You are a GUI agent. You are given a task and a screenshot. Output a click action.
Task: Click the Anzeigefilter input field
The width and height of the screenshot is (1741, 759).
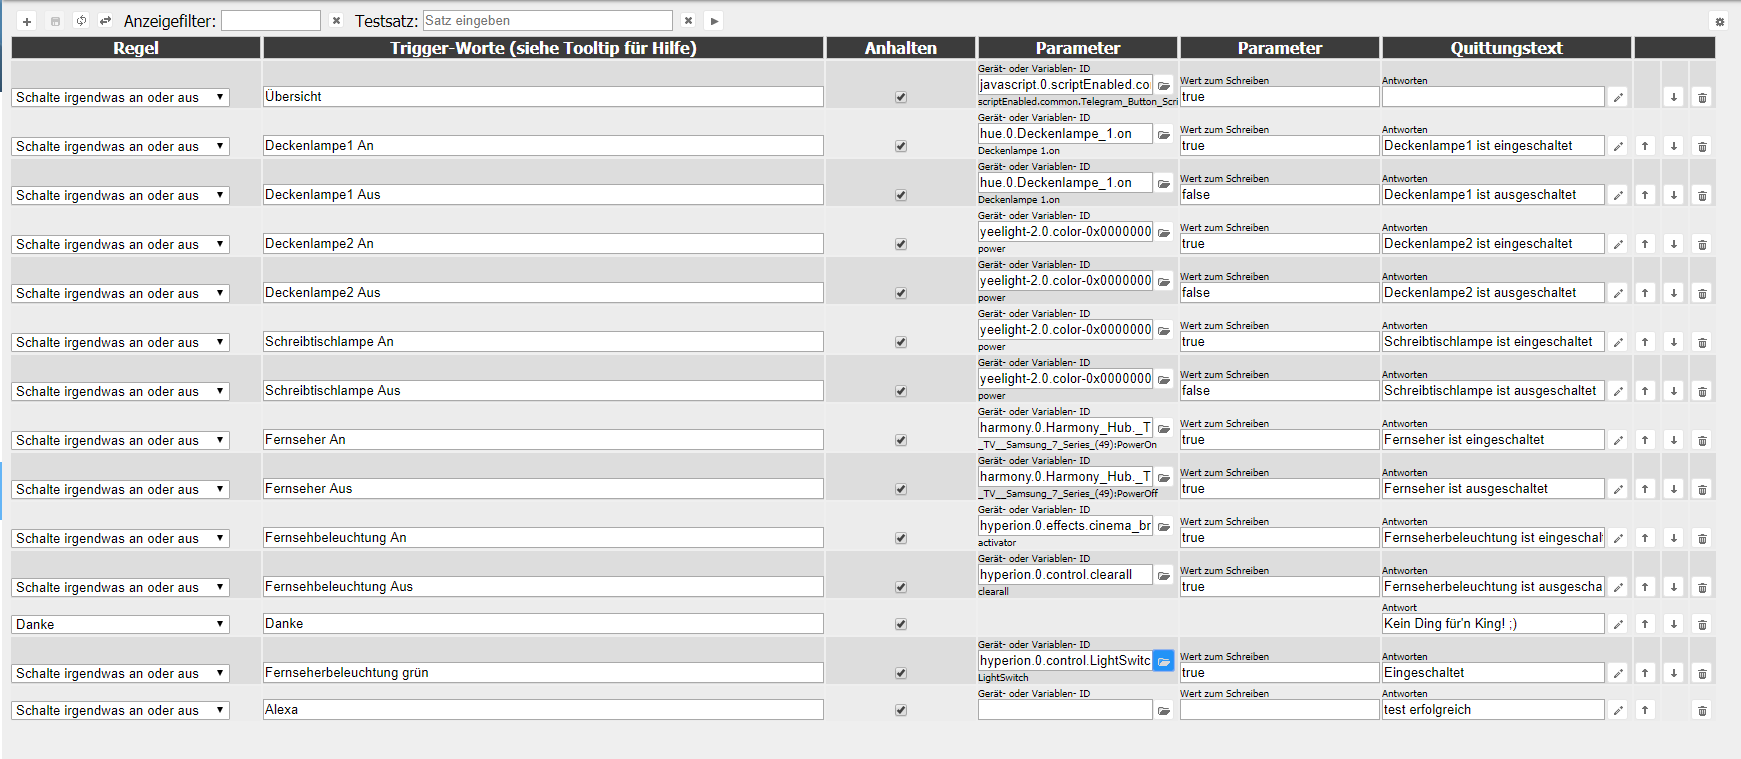(271, 20)
